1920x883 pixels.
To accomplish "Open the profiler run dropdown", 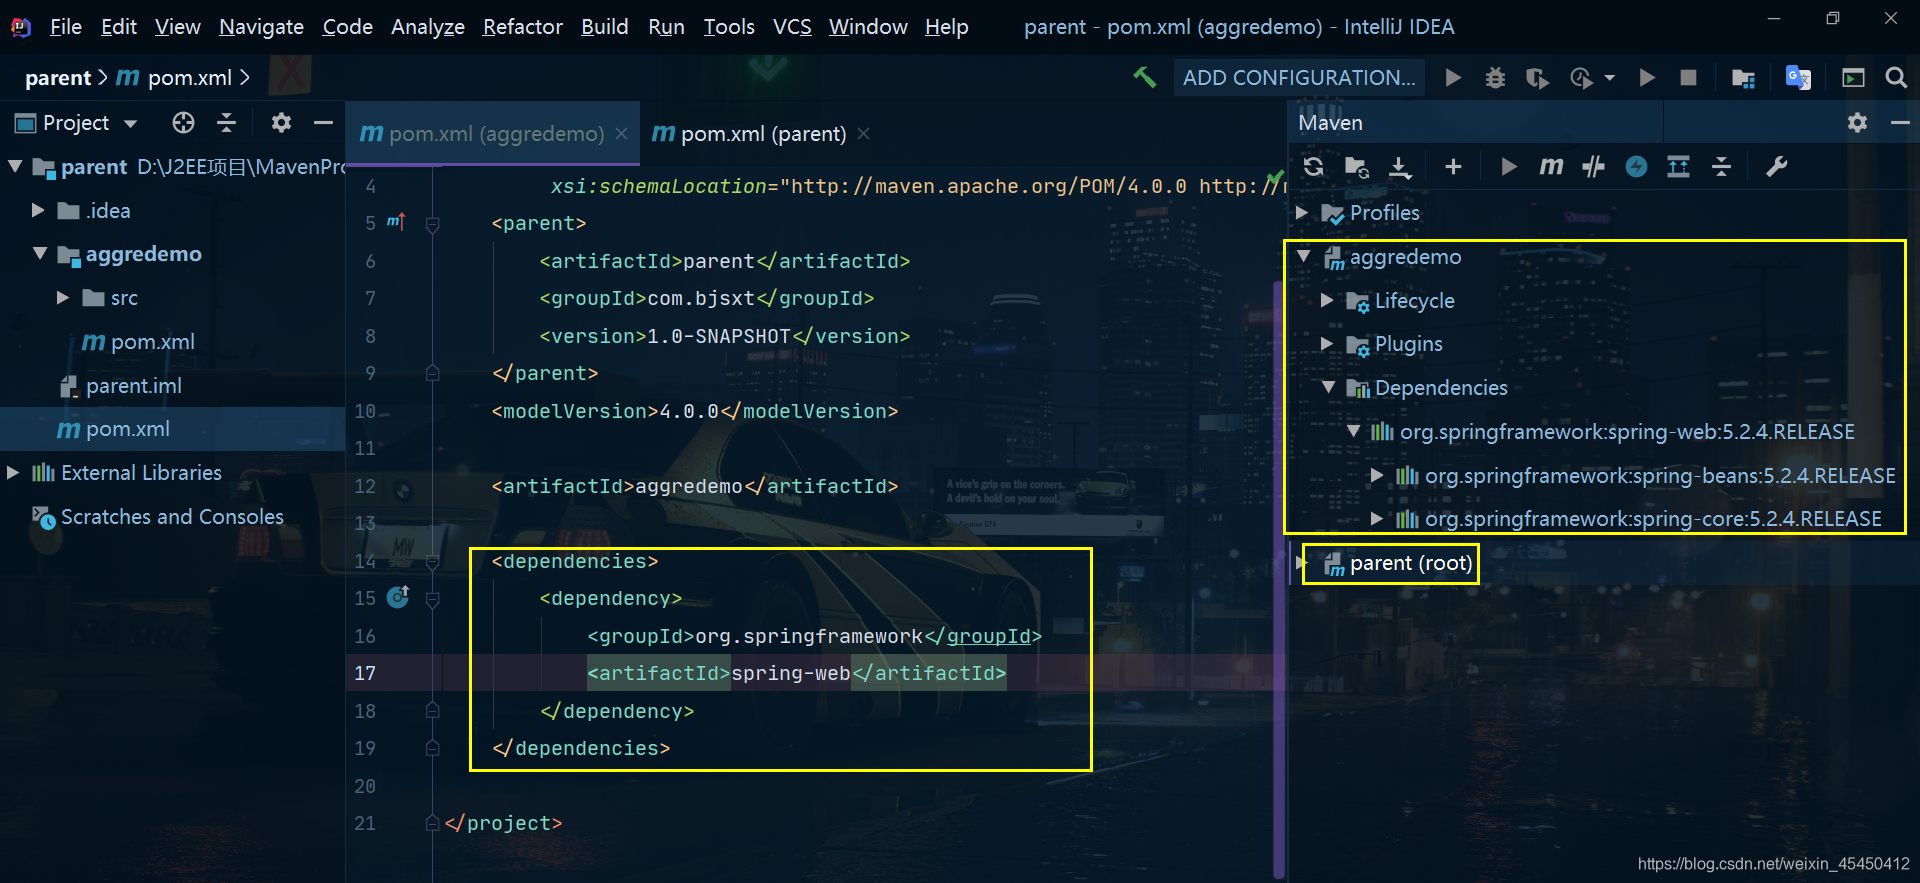I will [1610, 77].
